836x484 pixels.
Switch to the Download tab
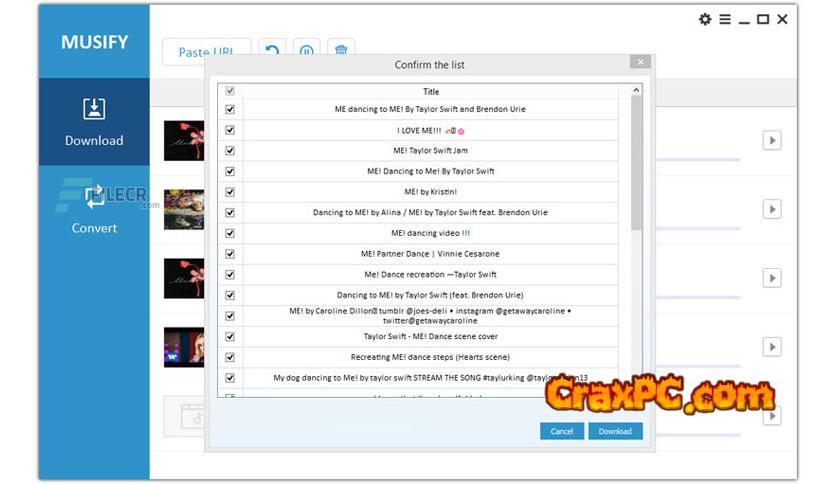click(x=94, y=121)
